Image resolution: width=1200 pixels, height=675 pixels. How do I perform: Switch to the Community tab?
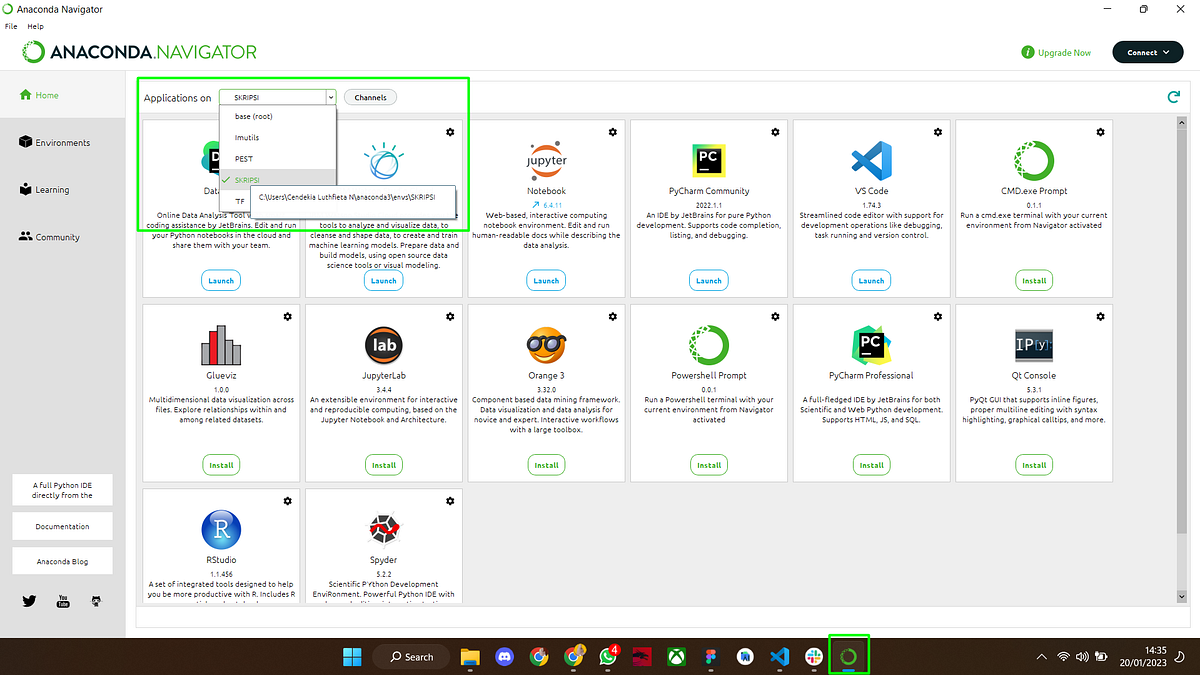[62, 237]
